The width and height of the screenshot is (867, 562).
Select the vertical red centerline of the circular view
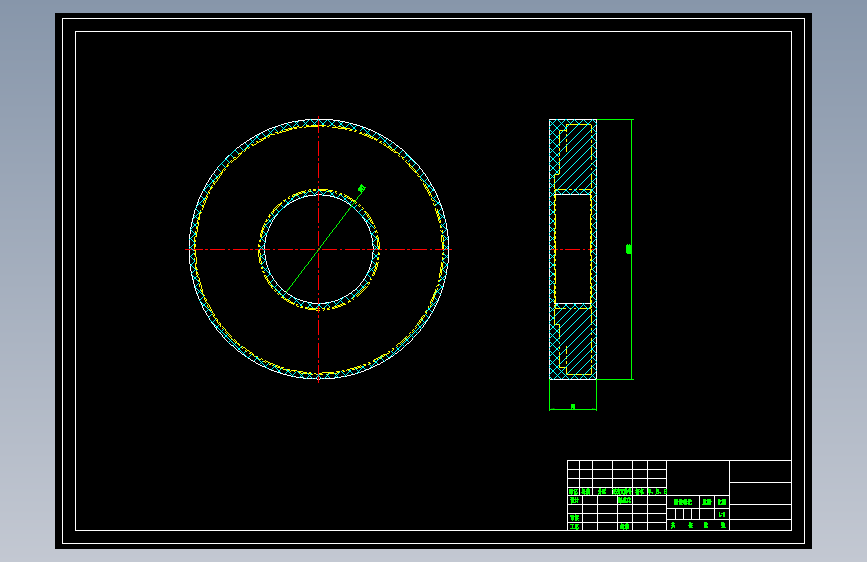point(318,249)
